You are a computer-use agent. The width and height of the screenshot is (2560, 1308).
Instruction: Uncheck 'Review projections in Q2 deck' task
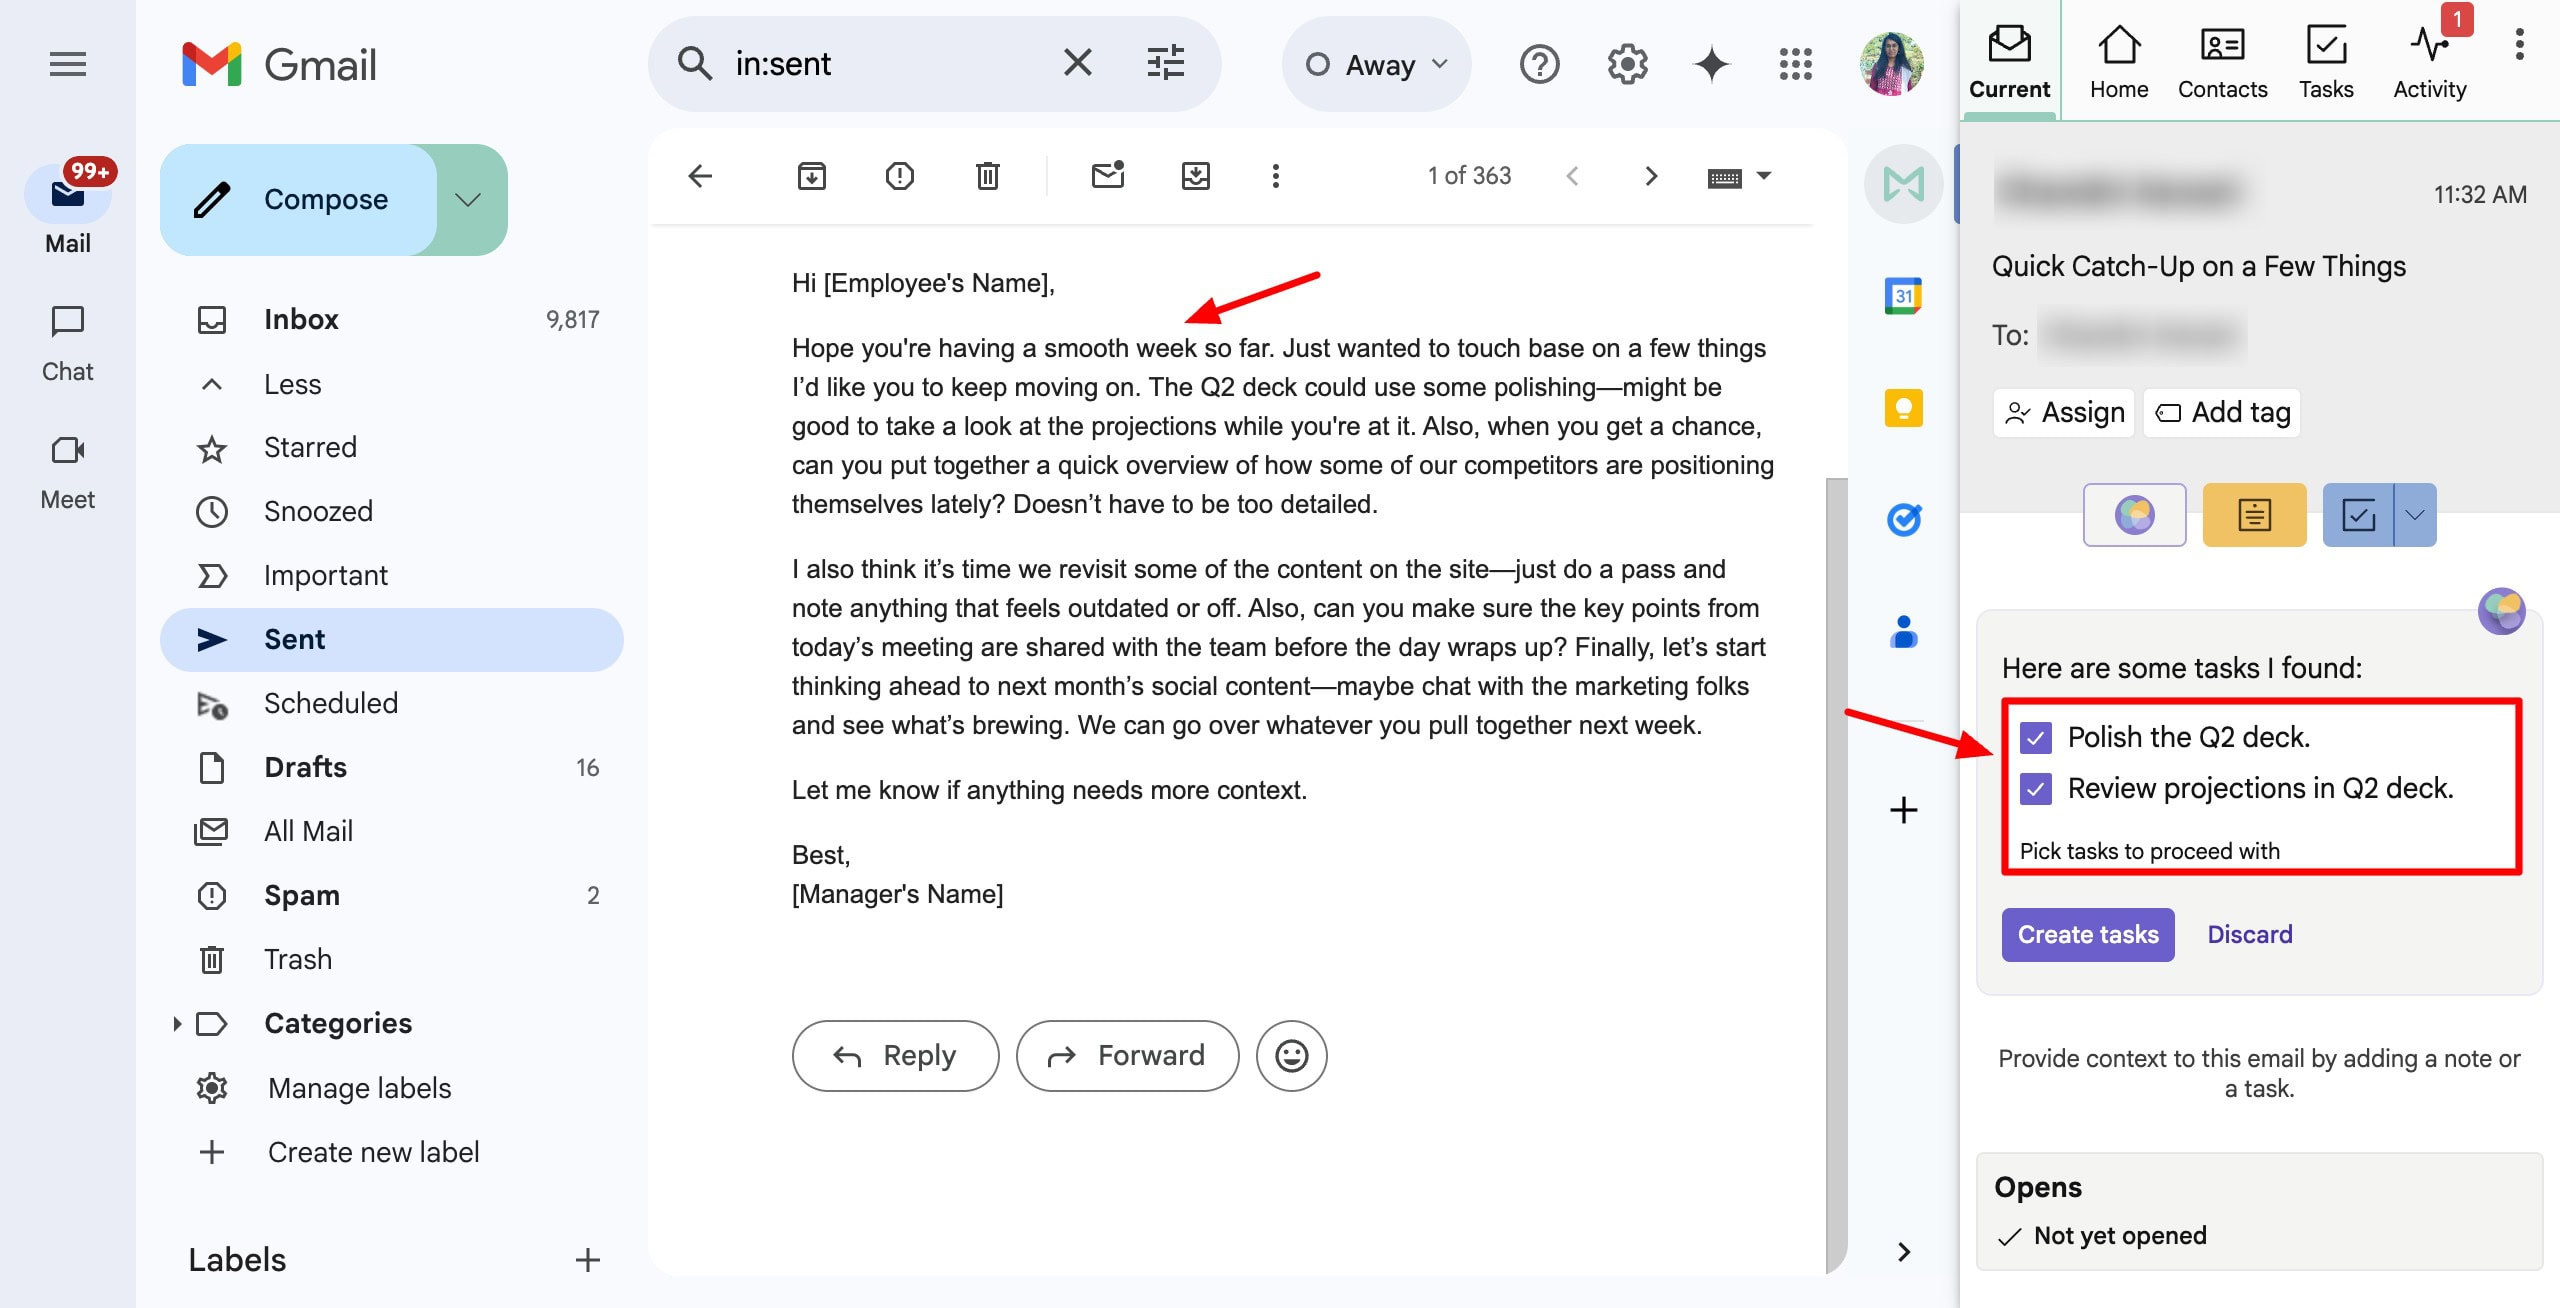[2036, 789]
